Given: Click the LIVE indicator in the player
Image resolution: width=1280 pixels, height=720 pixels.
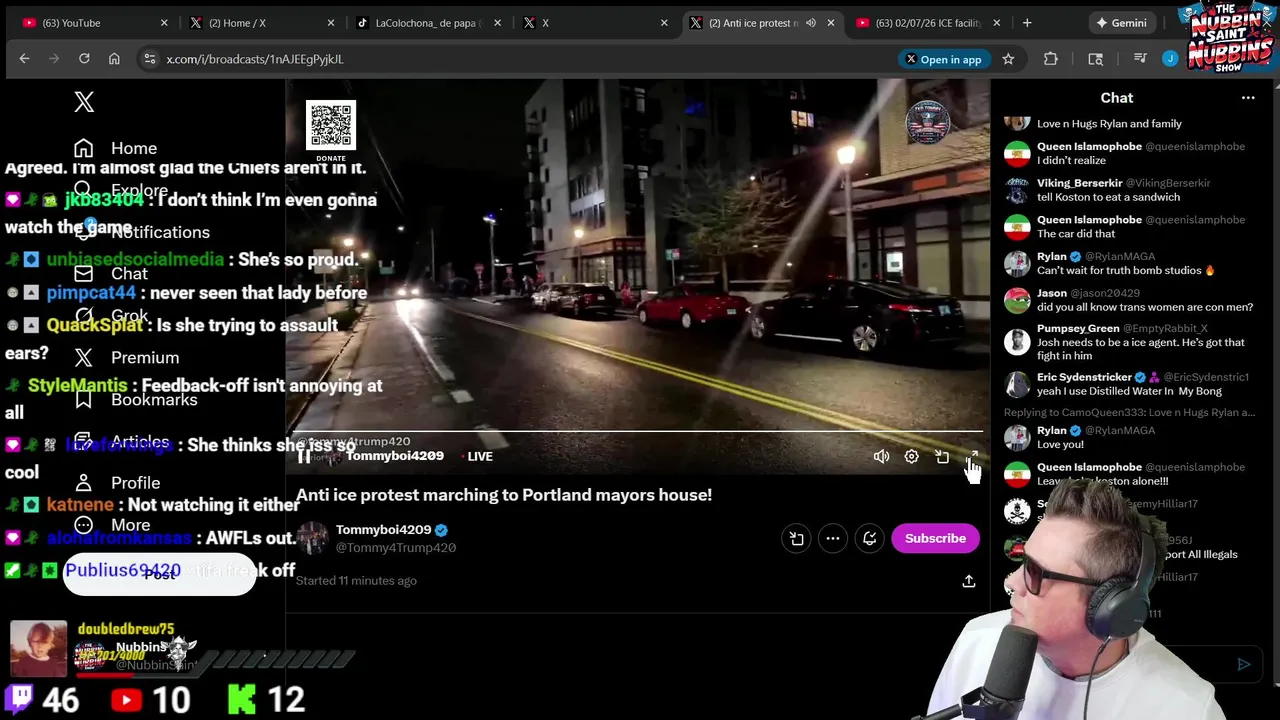Looking at the screenshot, I should click(478, 456).
